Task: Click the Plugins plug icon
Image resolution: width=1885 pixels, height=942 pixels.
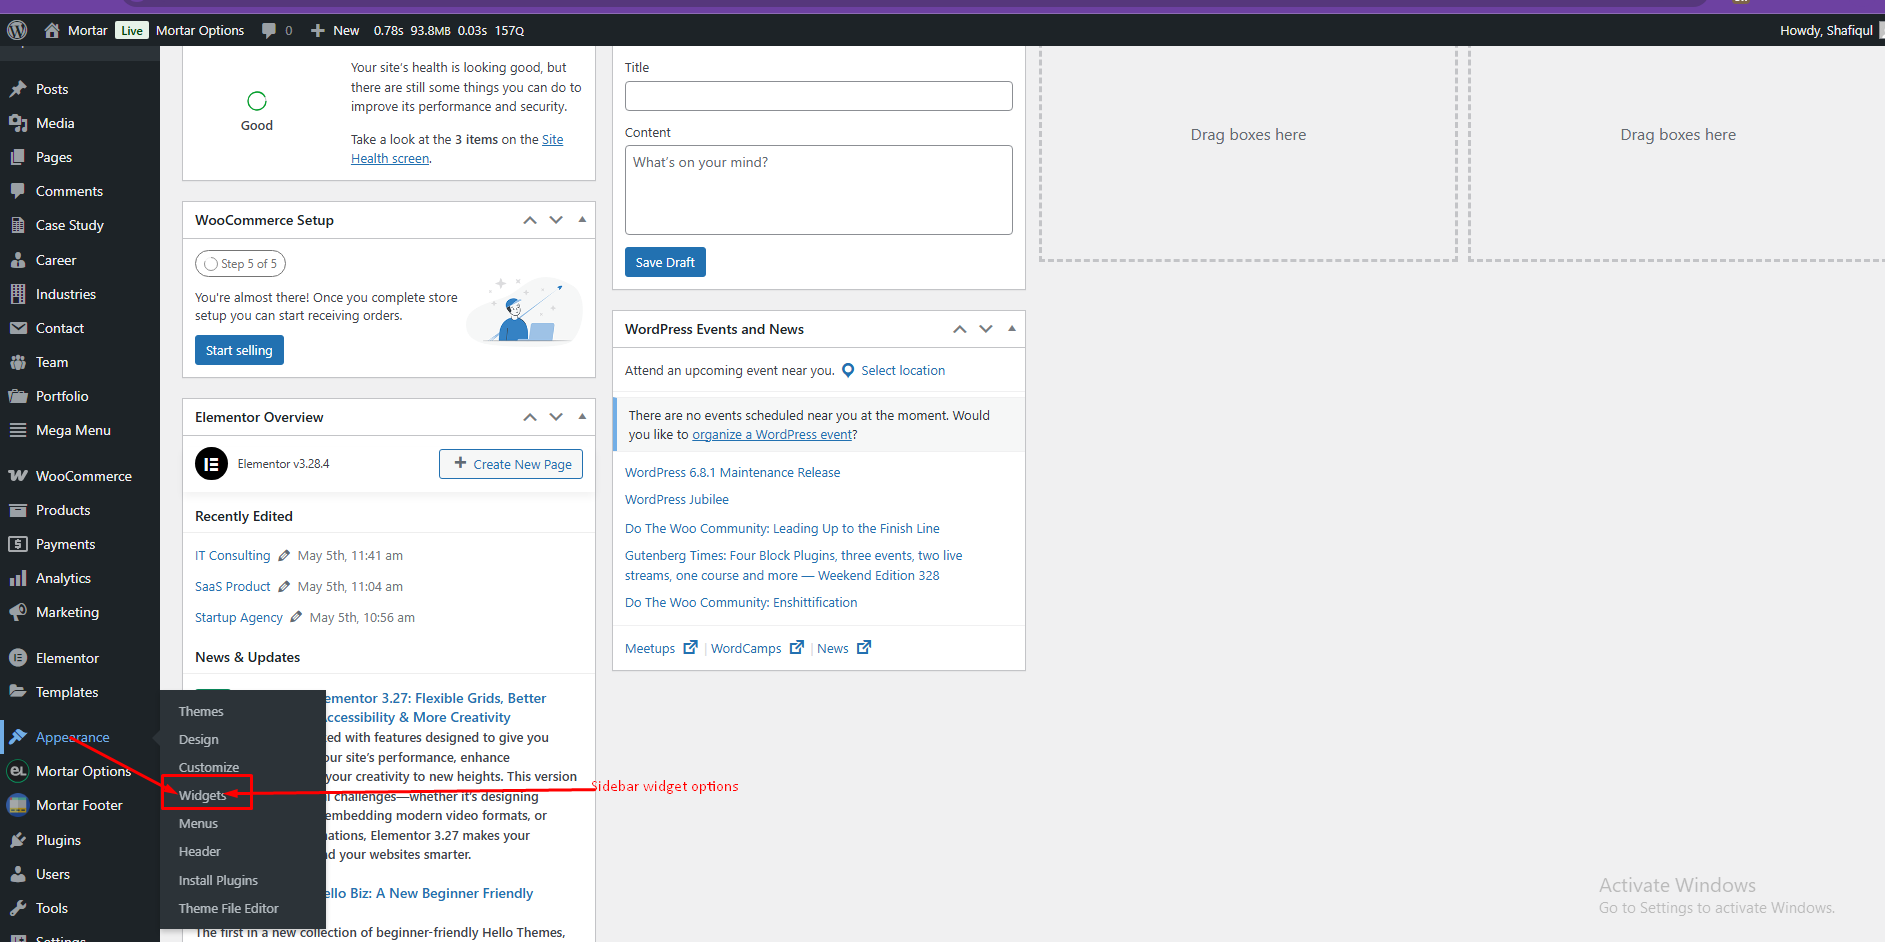Action: 18,840
